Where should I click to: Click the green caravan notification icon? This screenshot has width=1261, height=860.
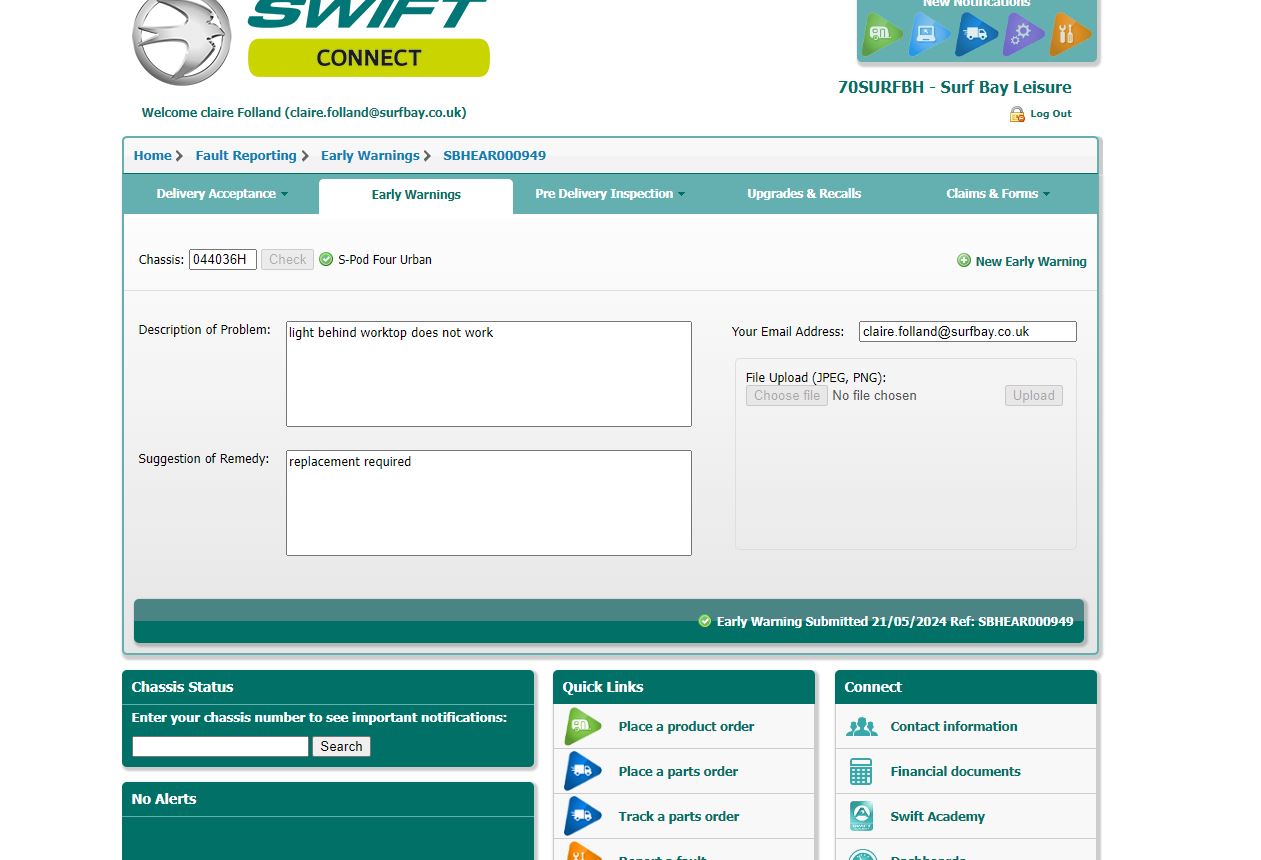click(881, 34)
